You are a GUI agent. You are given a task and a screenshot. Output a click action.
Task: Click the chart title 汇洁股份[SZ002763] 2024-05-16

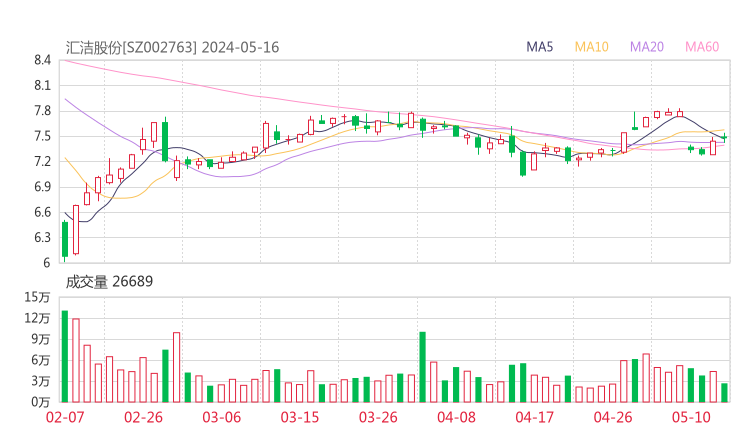pos(172,47)
